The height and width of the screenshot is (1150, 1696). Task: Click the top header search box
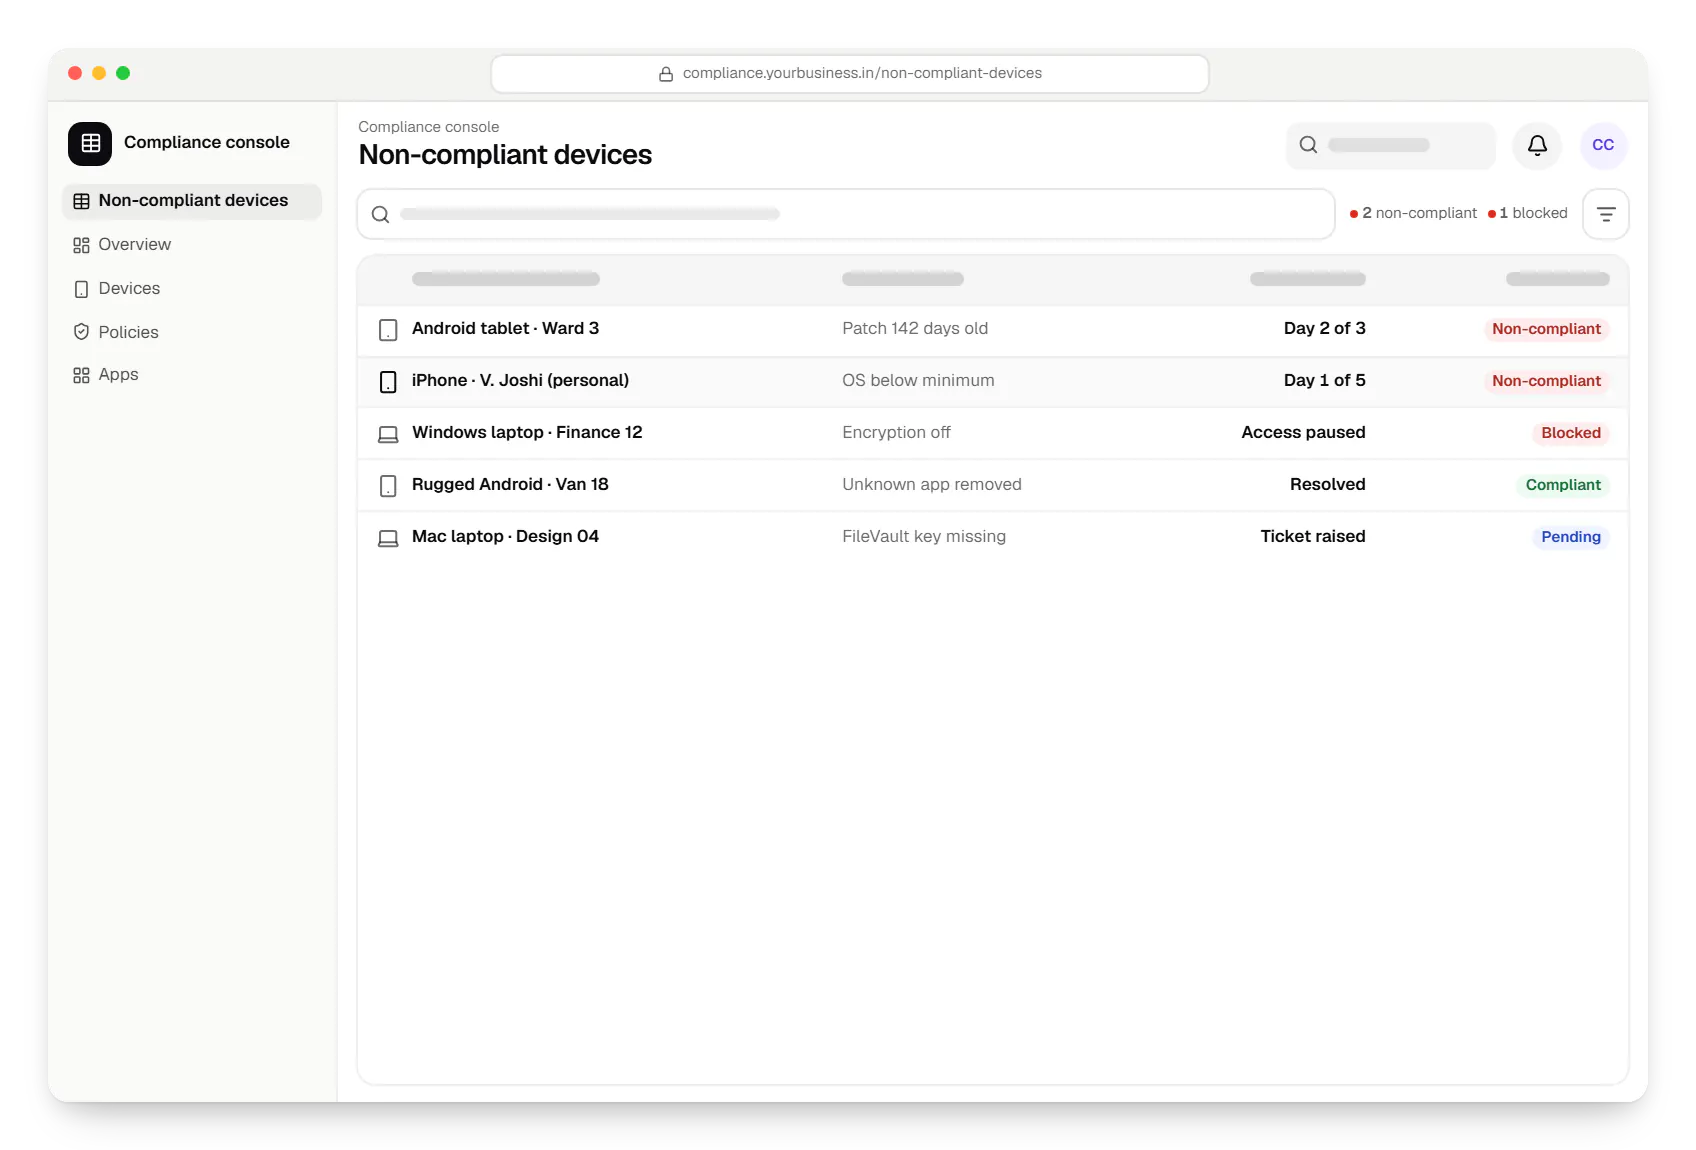point(1390,145)
